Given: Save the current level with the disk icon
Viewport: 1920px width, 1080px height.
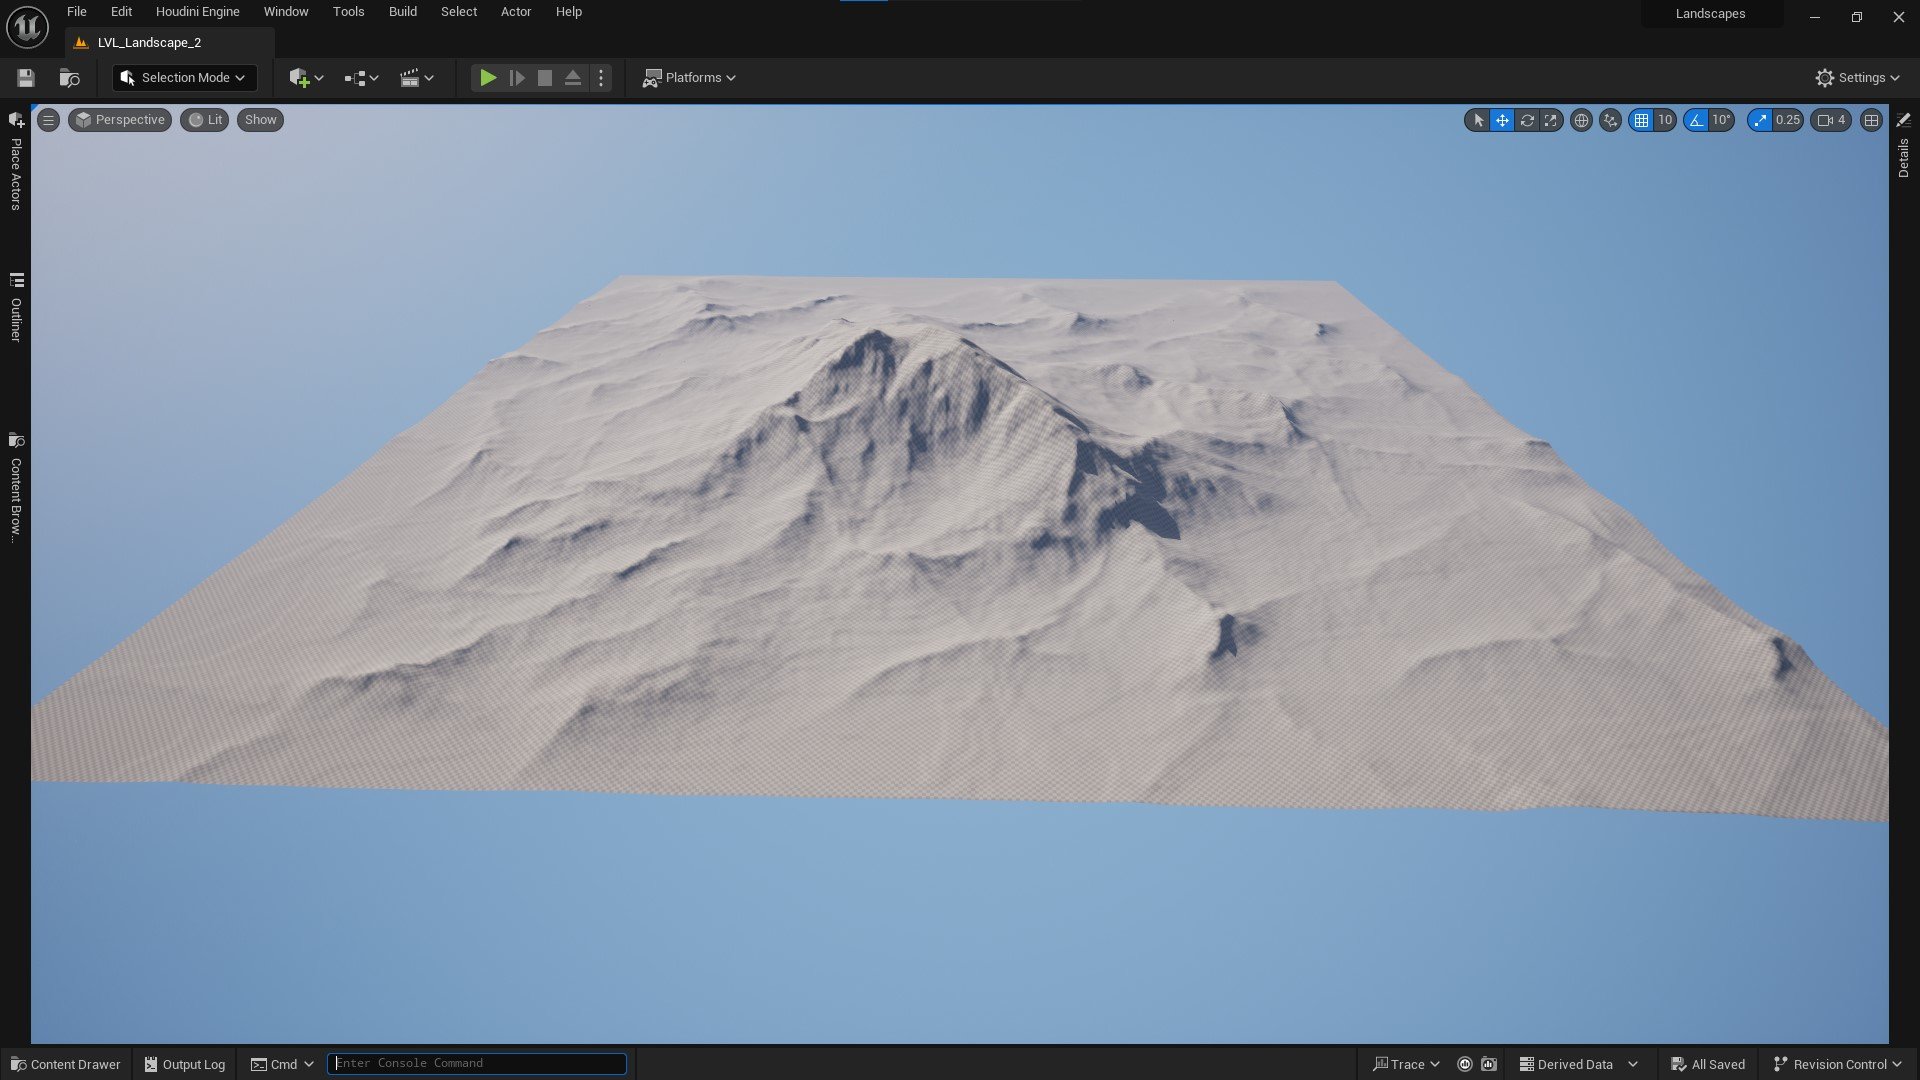Looking at the screenshot, I should click(x=26, y=78).
